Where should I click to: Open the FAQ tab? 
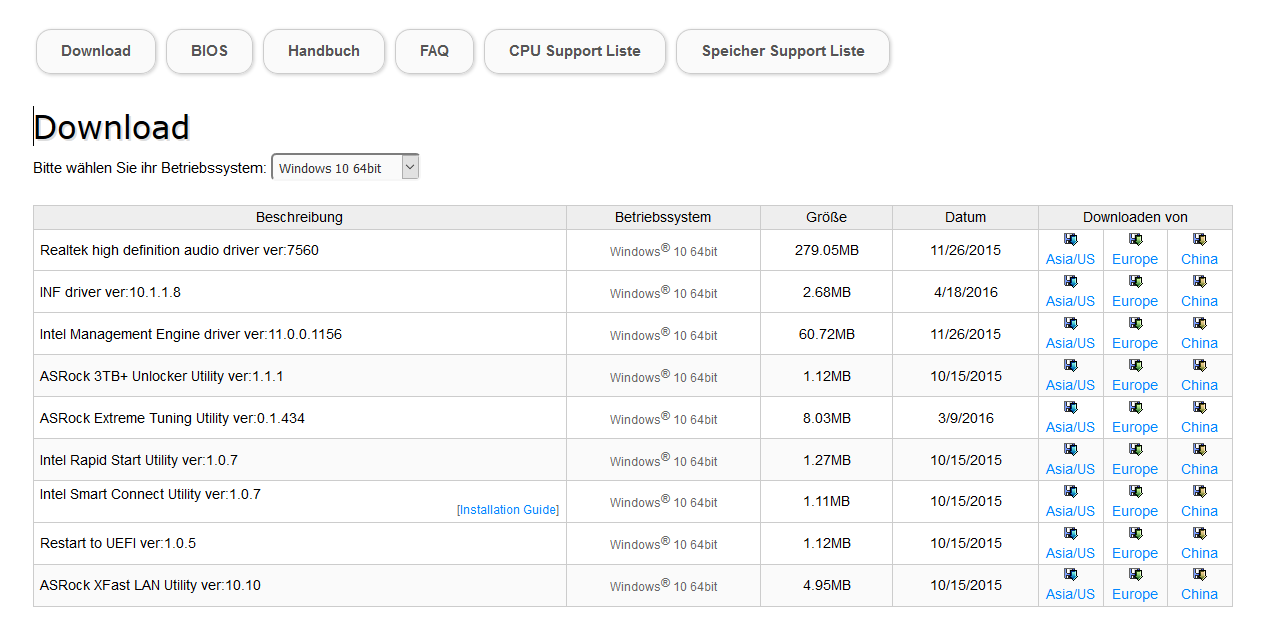click(434, 51)
